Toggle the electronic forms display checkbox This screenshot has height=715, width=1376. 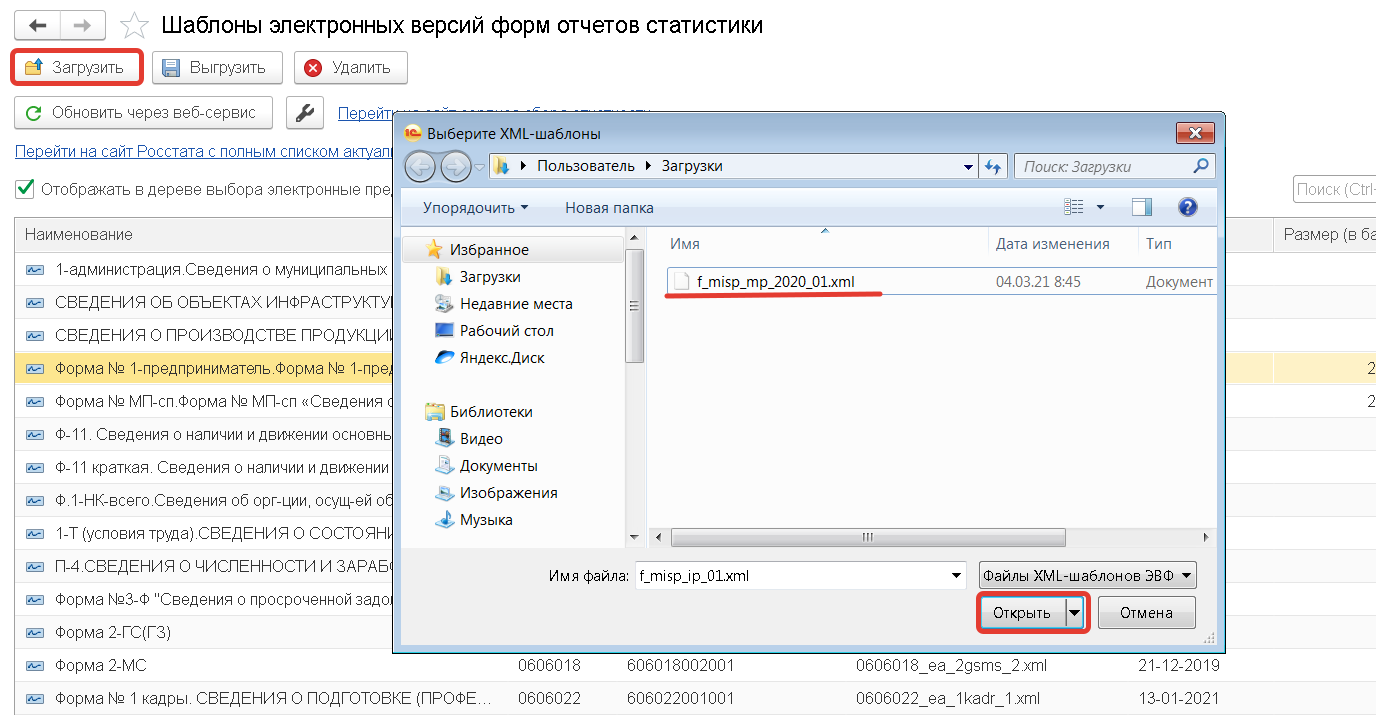tap(24, 189)
